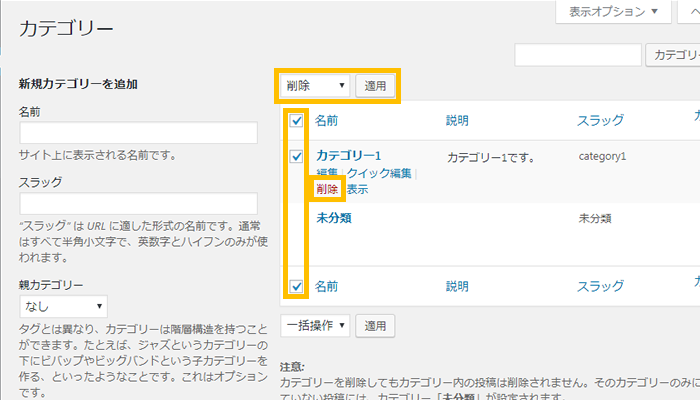Image resolution: width=700 pixels, height=400 pixels.
Task: Click the category search input field
Action: pos(577,55)
